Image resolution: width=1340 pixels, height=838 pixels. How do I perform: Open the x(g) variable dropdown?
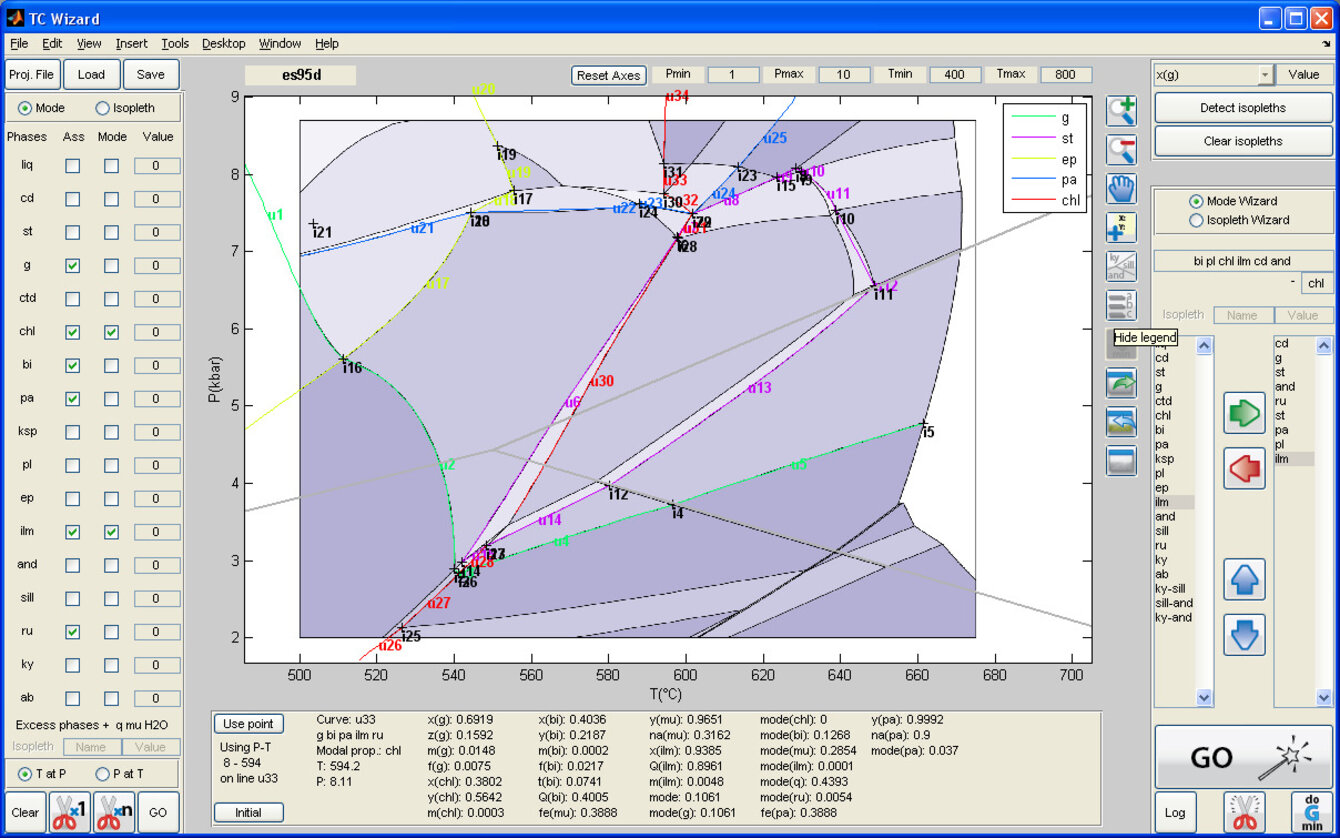click(x=1265, y=75)
